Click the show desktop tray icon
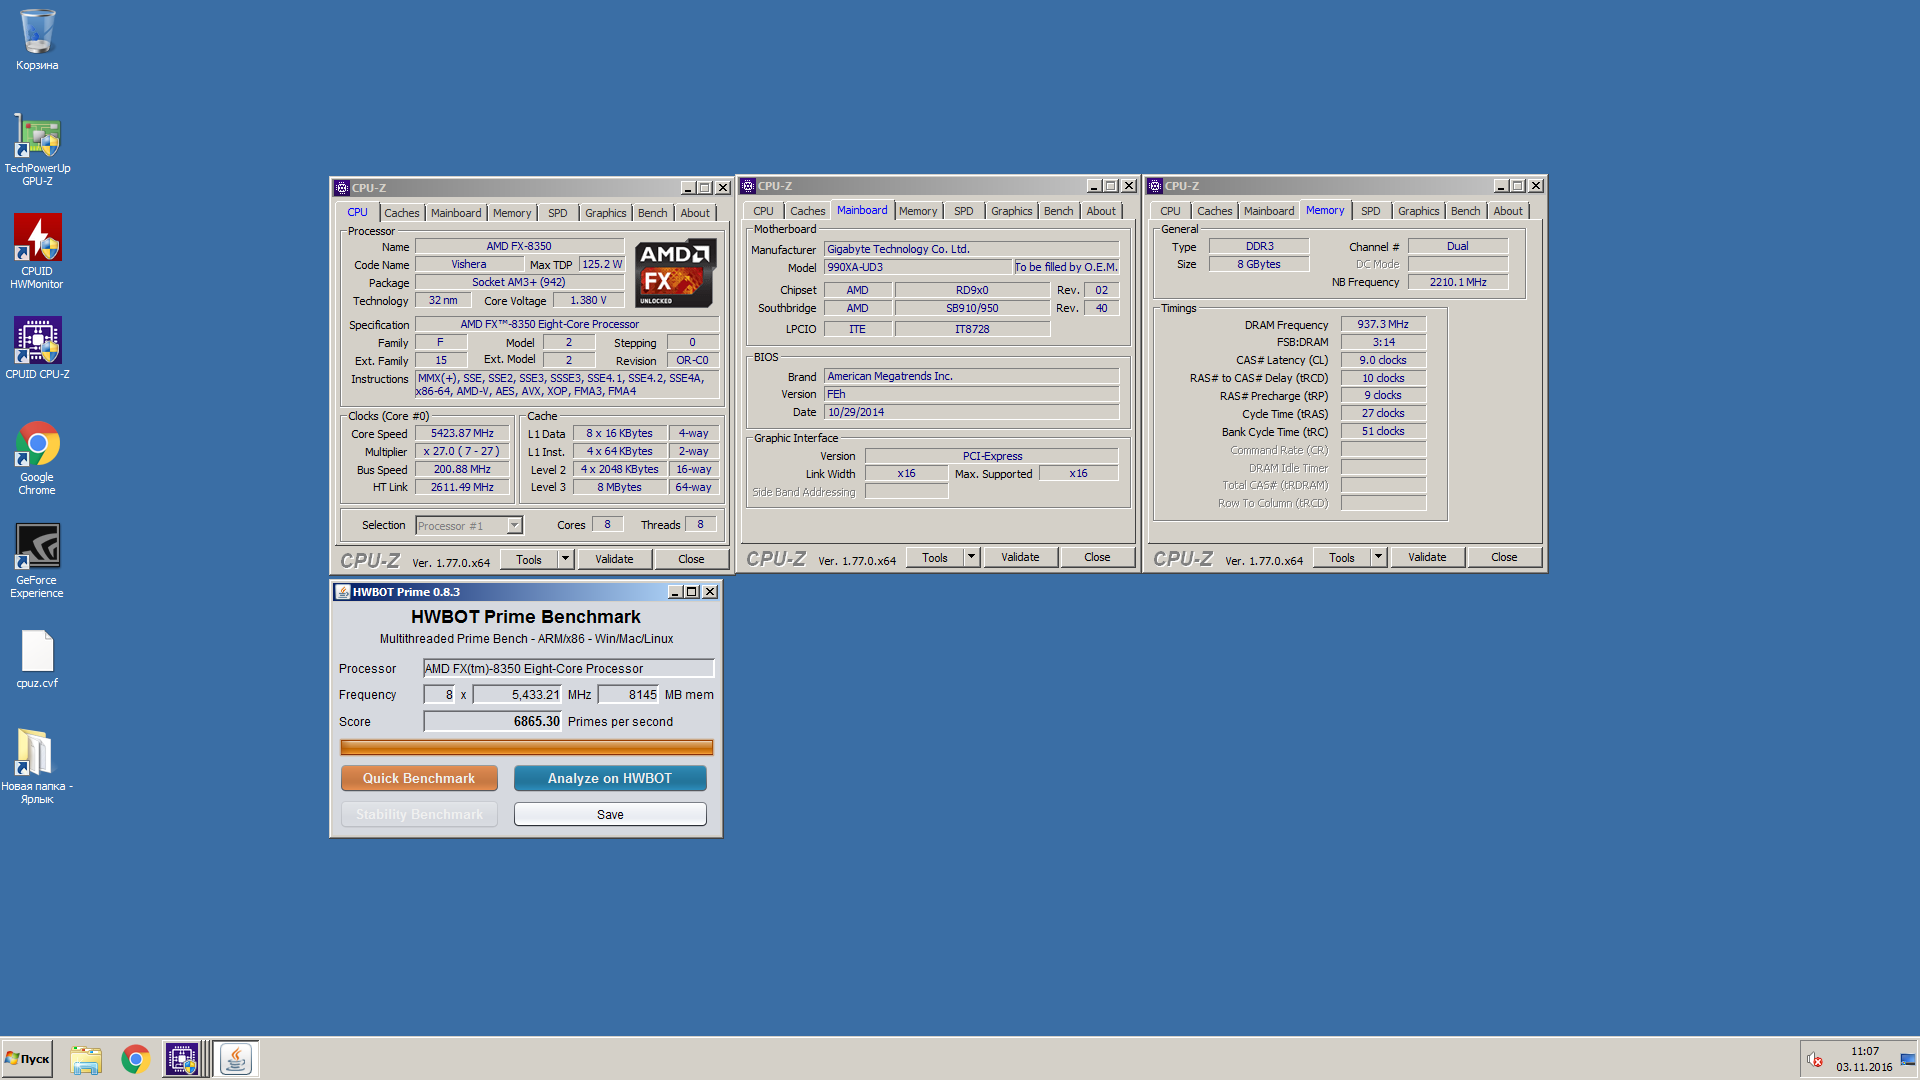This screenshot has width=1920, height=1080. (1907, 1060)
